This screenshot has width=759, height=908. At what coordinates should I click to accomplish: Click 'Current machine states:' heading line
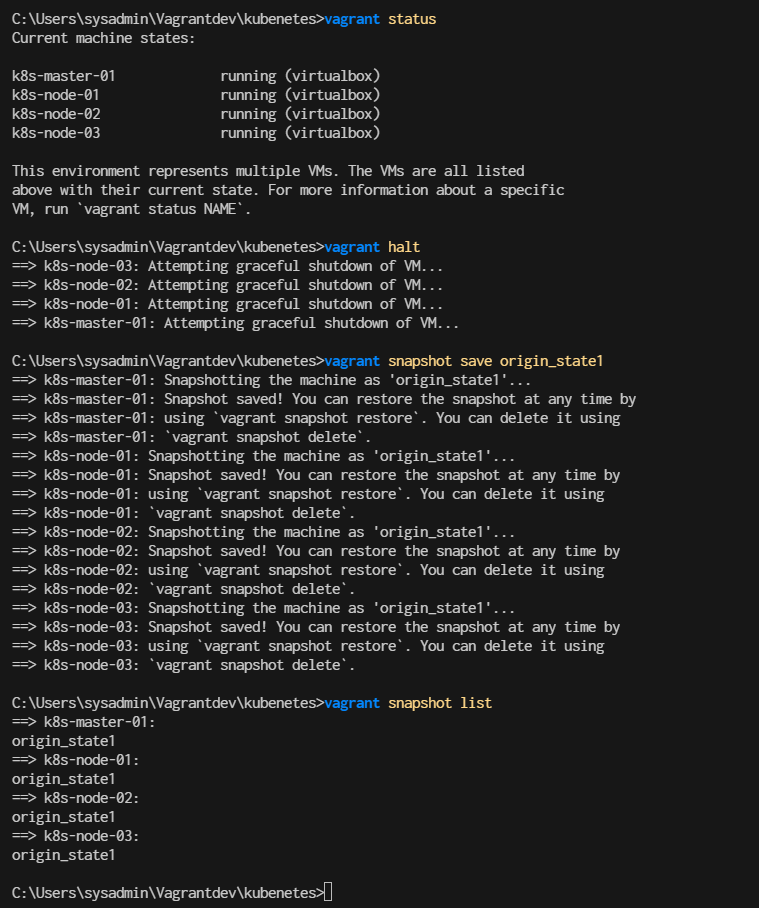click(104, 38)
